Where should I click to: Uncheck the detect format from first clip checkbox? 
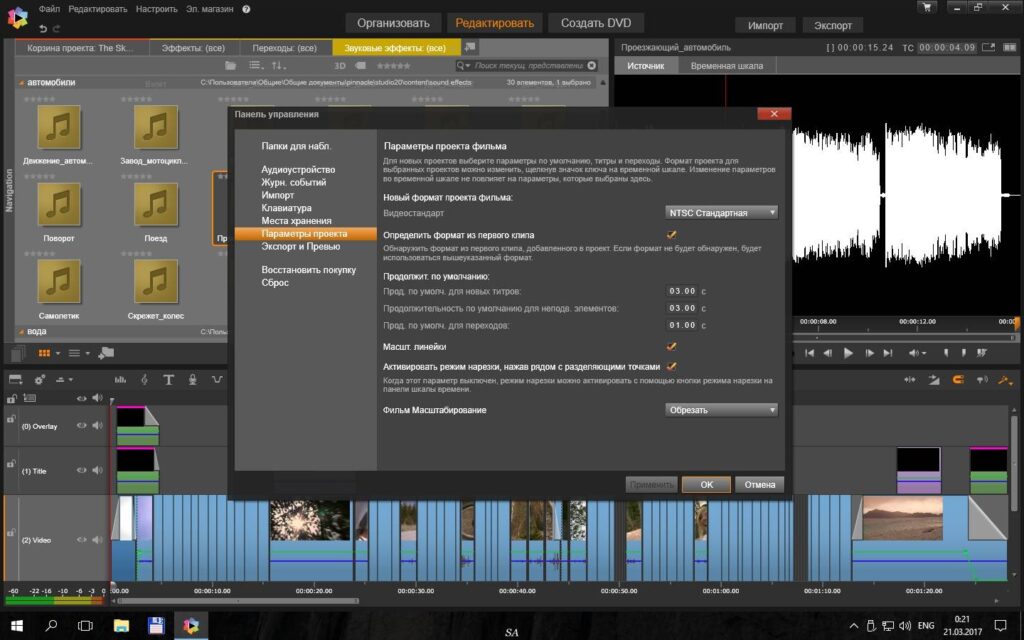click(671, 234)
